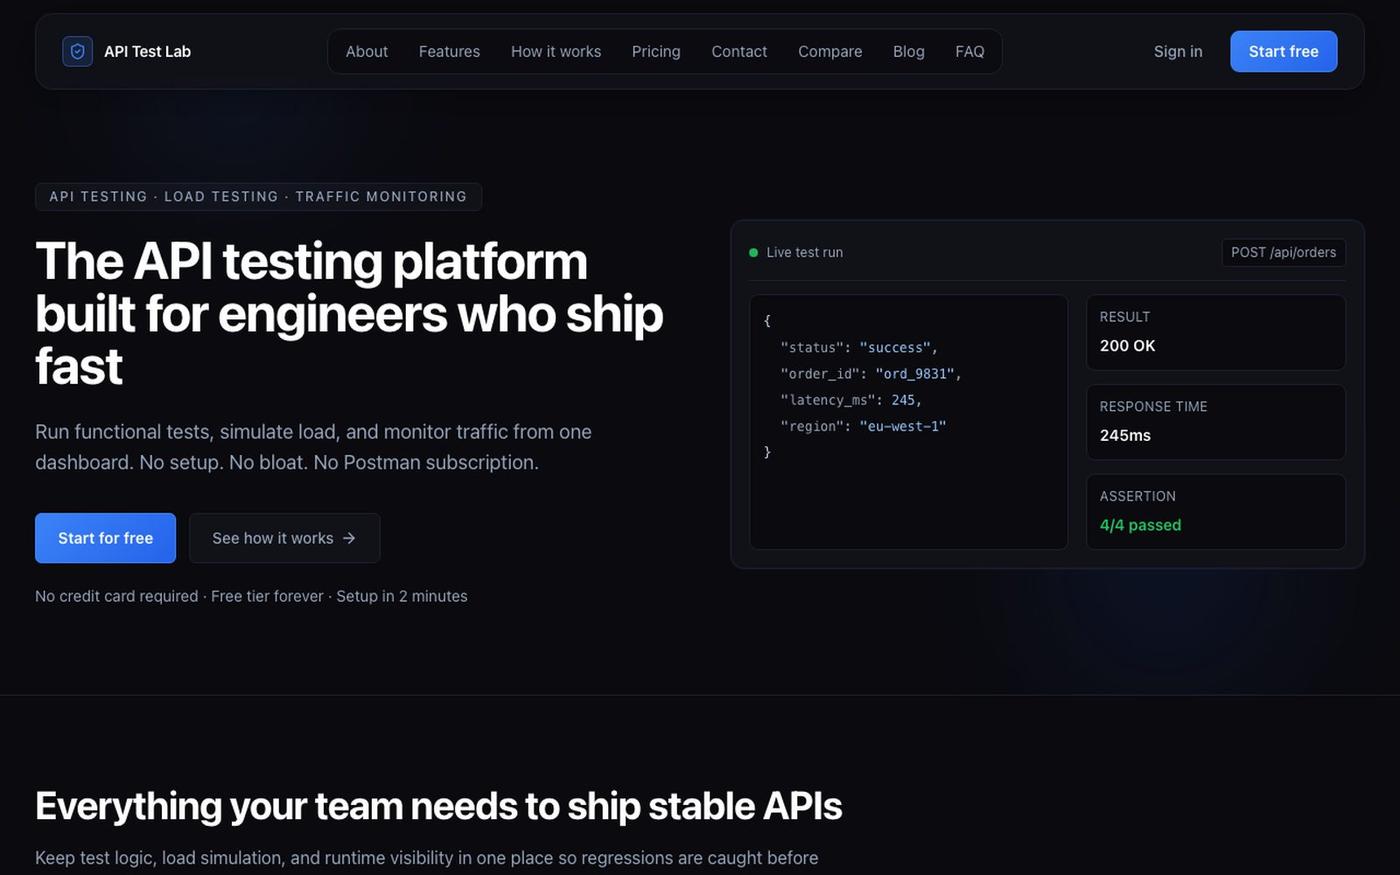Viewport: 1400px width, 875px height.
Task: Open the Contact nav link
Action: 739,51
